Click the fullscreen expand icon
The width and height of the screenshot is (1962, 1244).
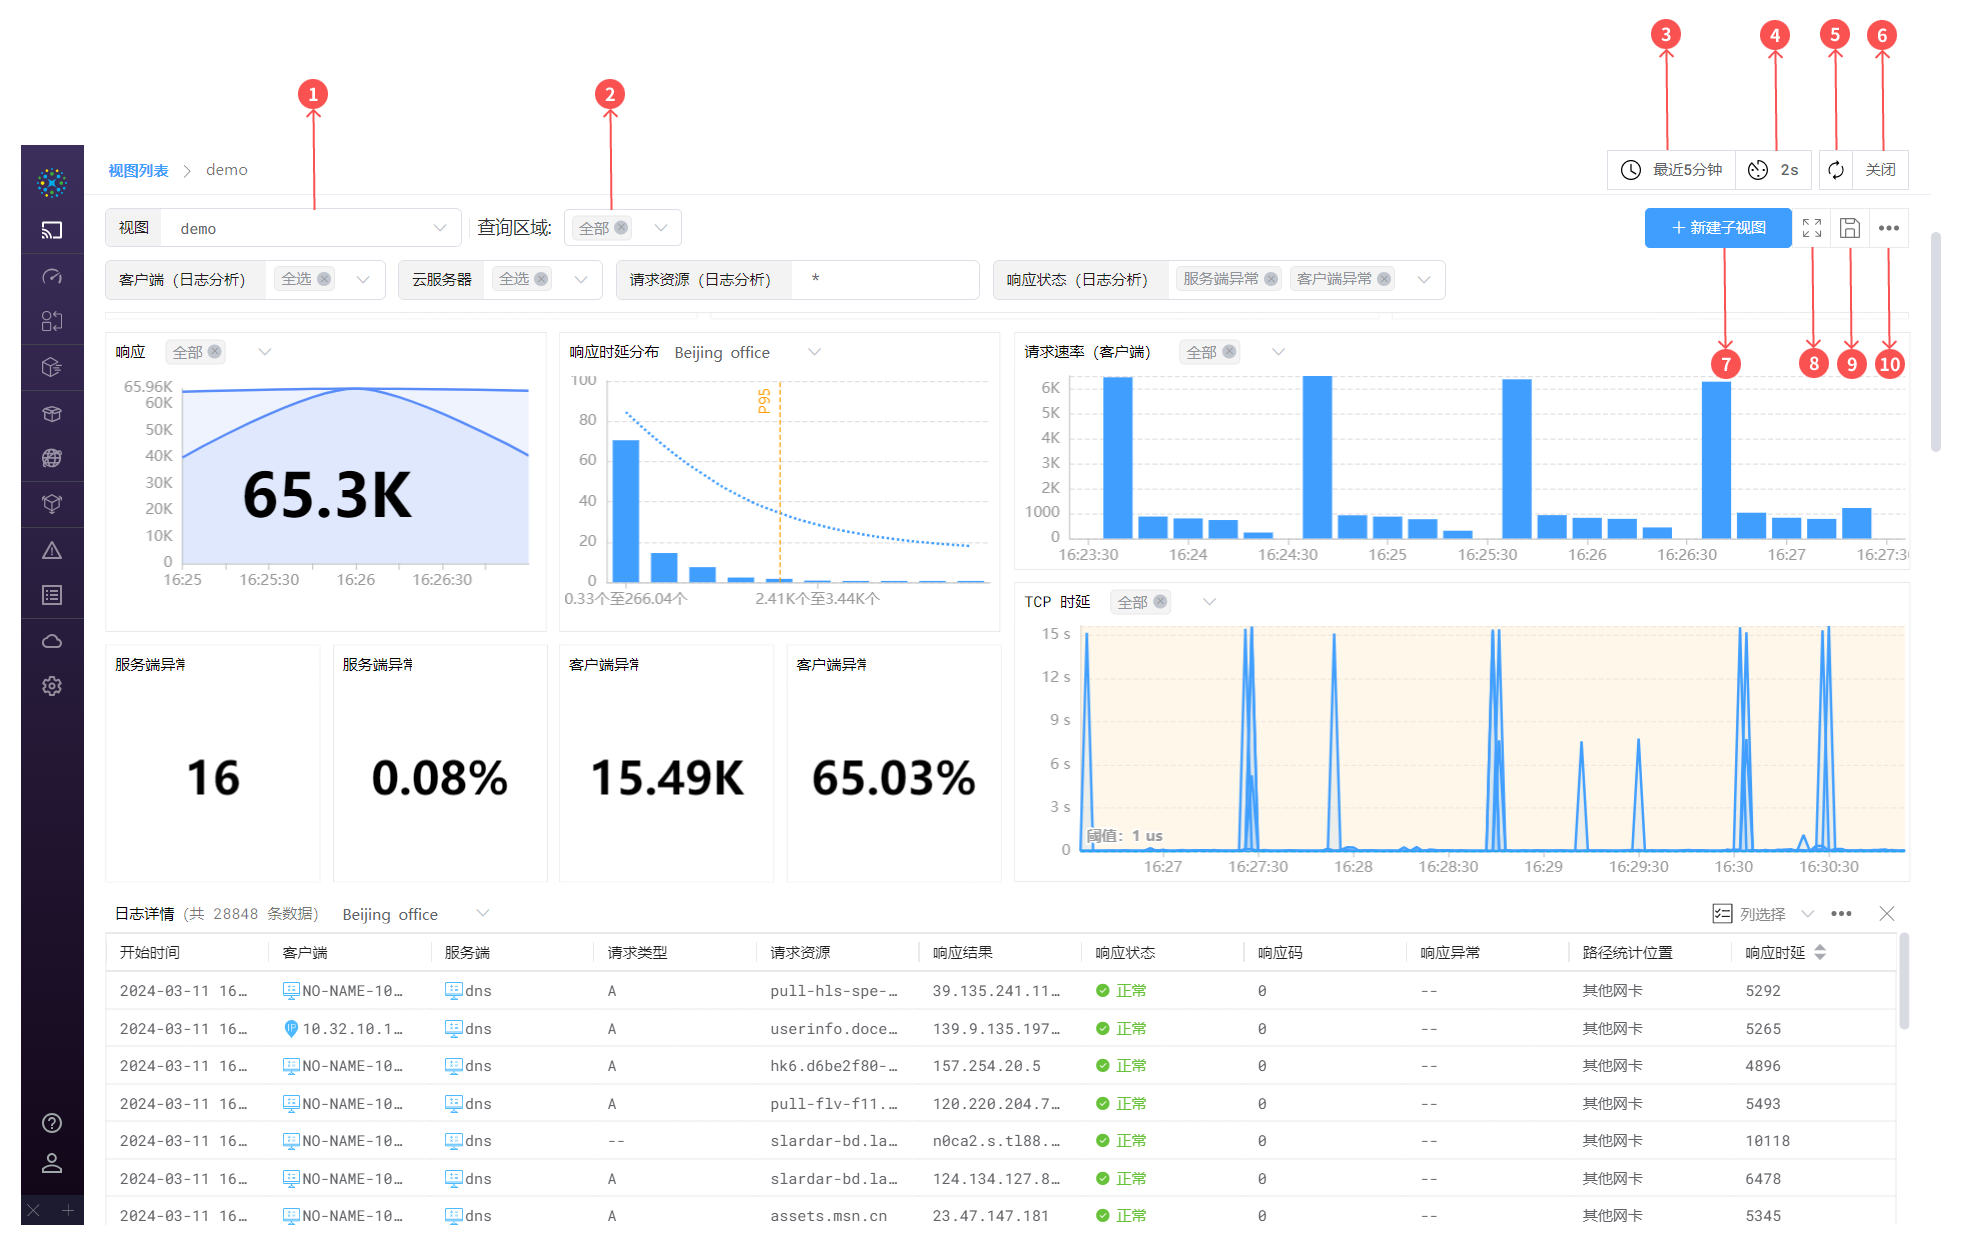1811,228
